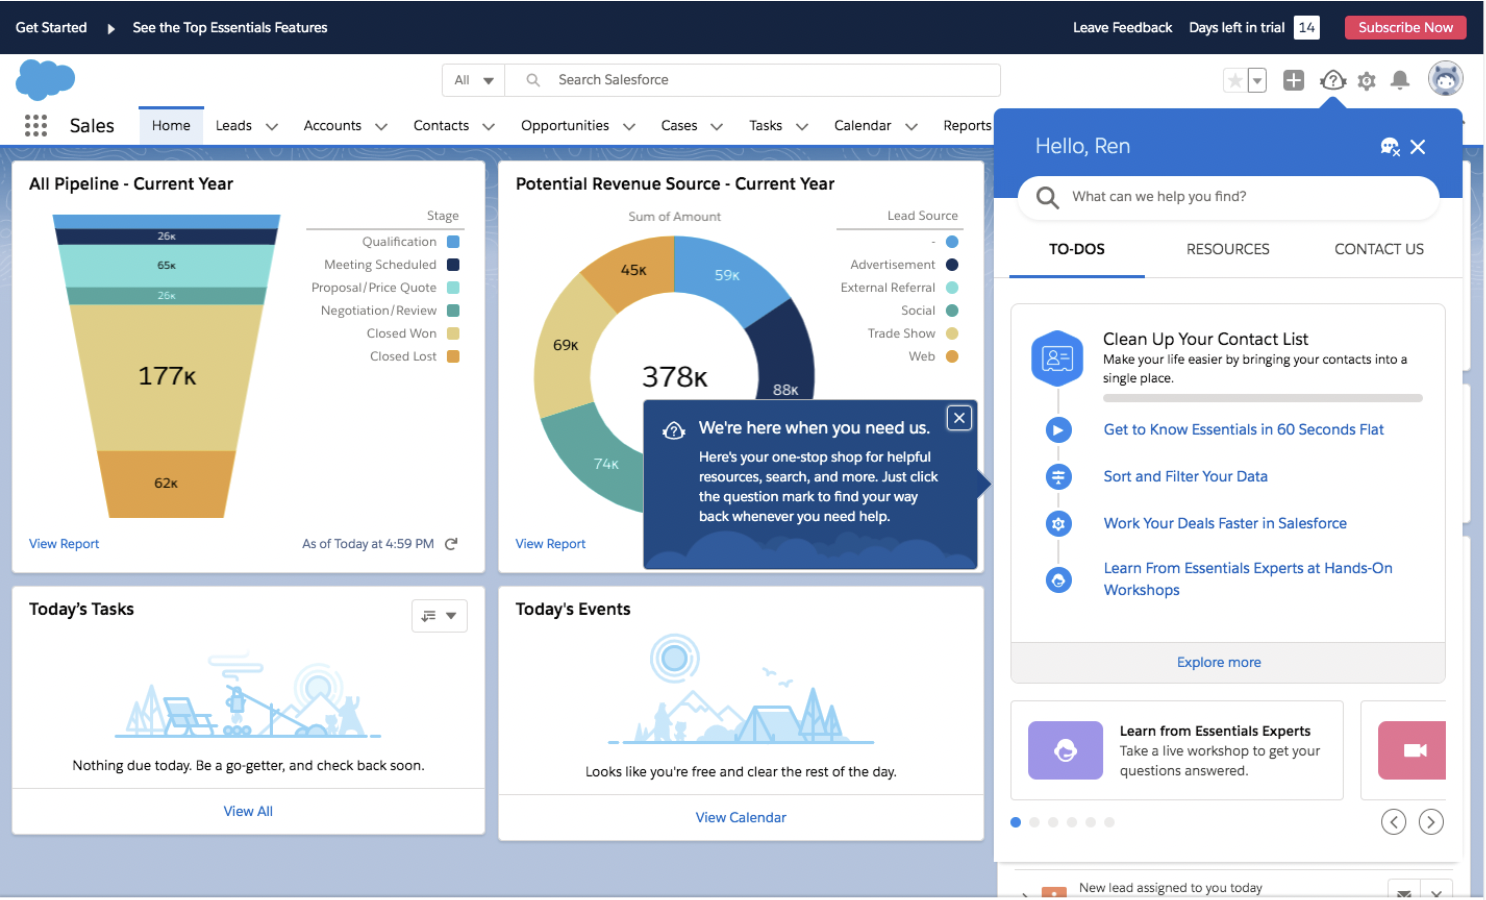This screenshot has width=1486, height=900.
Task: Click the Global Actions plus icon
Action: (1293, 81)
